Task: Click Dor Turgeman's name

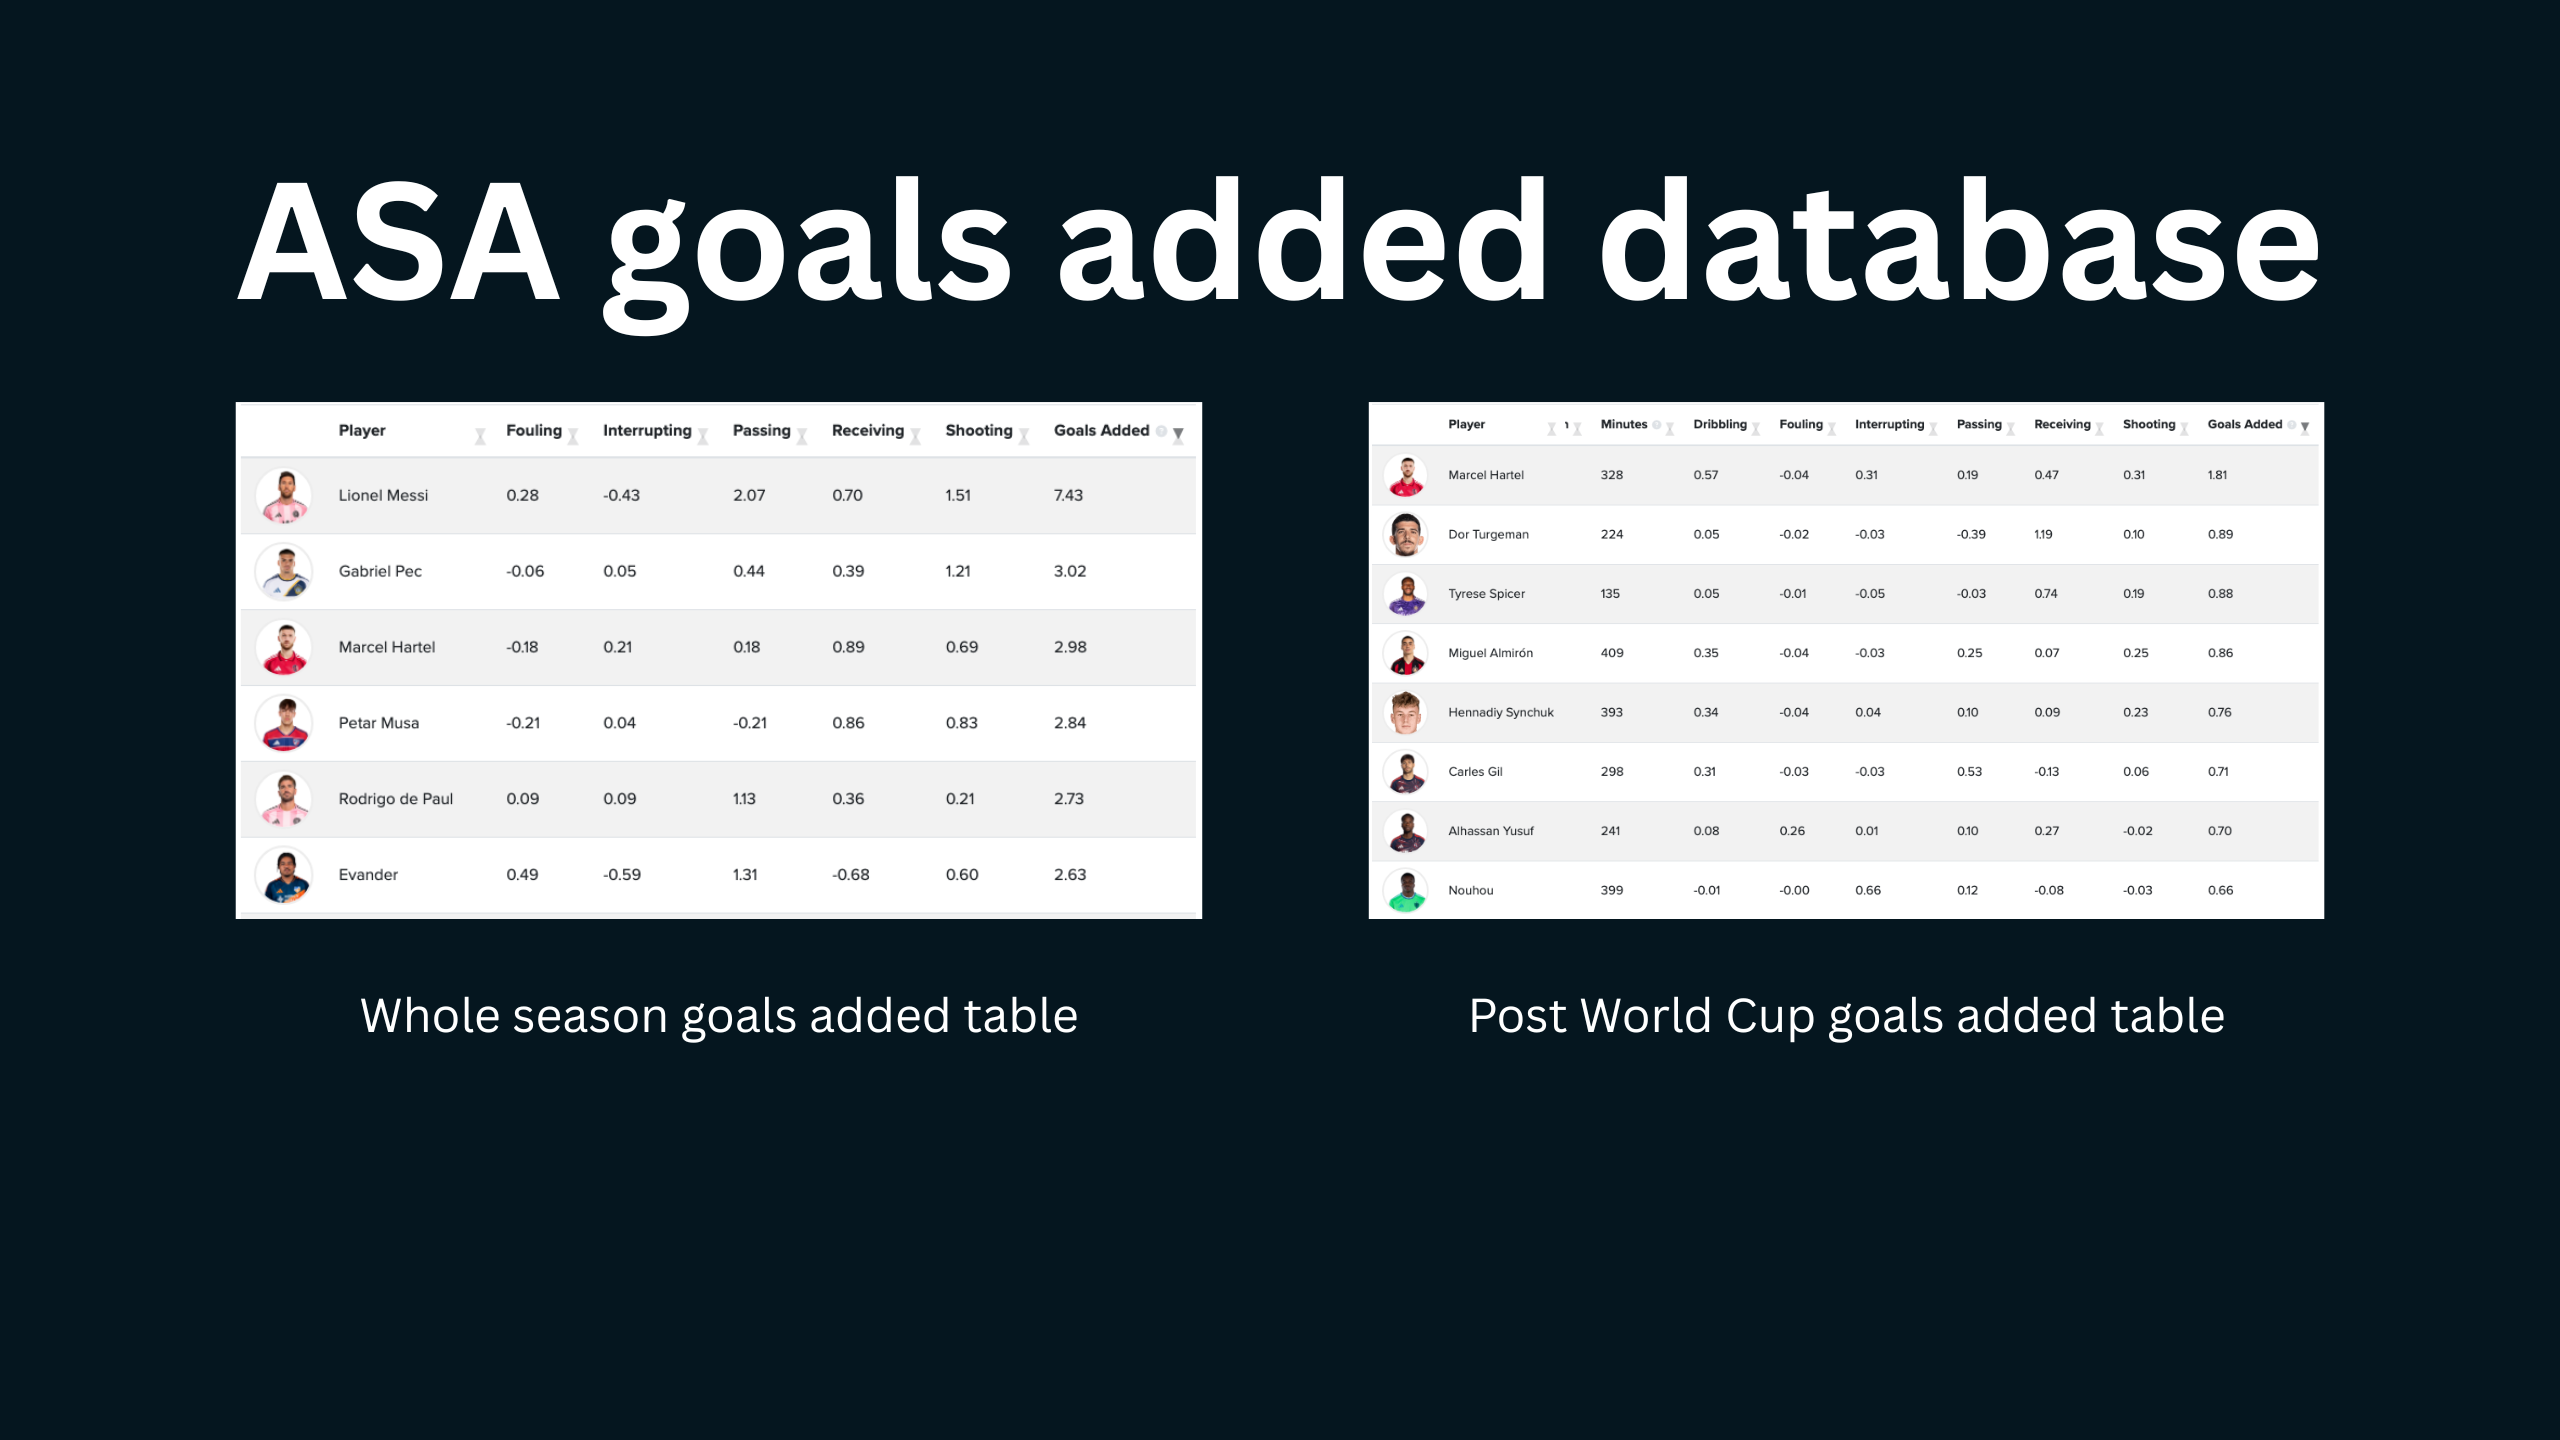Action: [1488, 534]
